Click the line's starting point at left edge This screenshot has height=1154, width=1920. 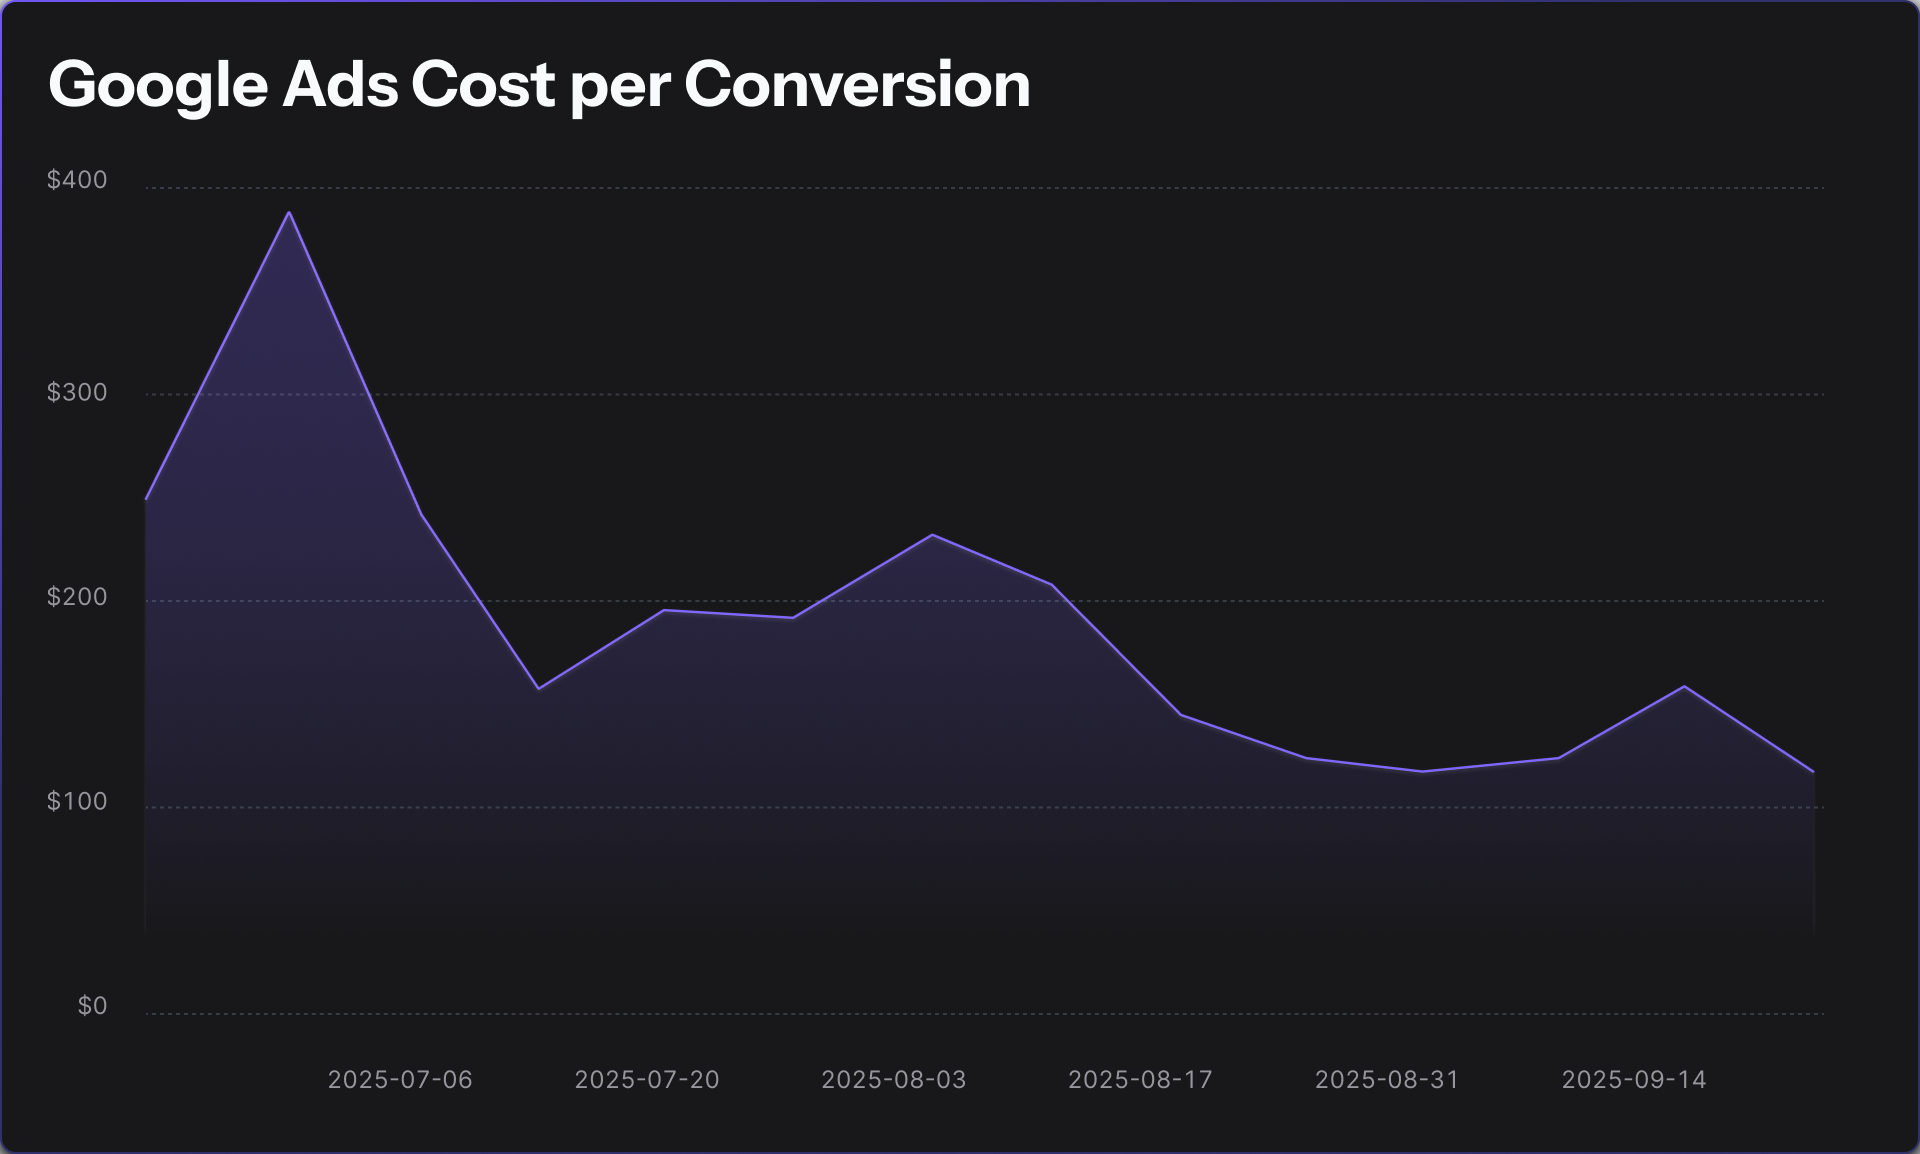pyautogui.click(x=147, y=498)
